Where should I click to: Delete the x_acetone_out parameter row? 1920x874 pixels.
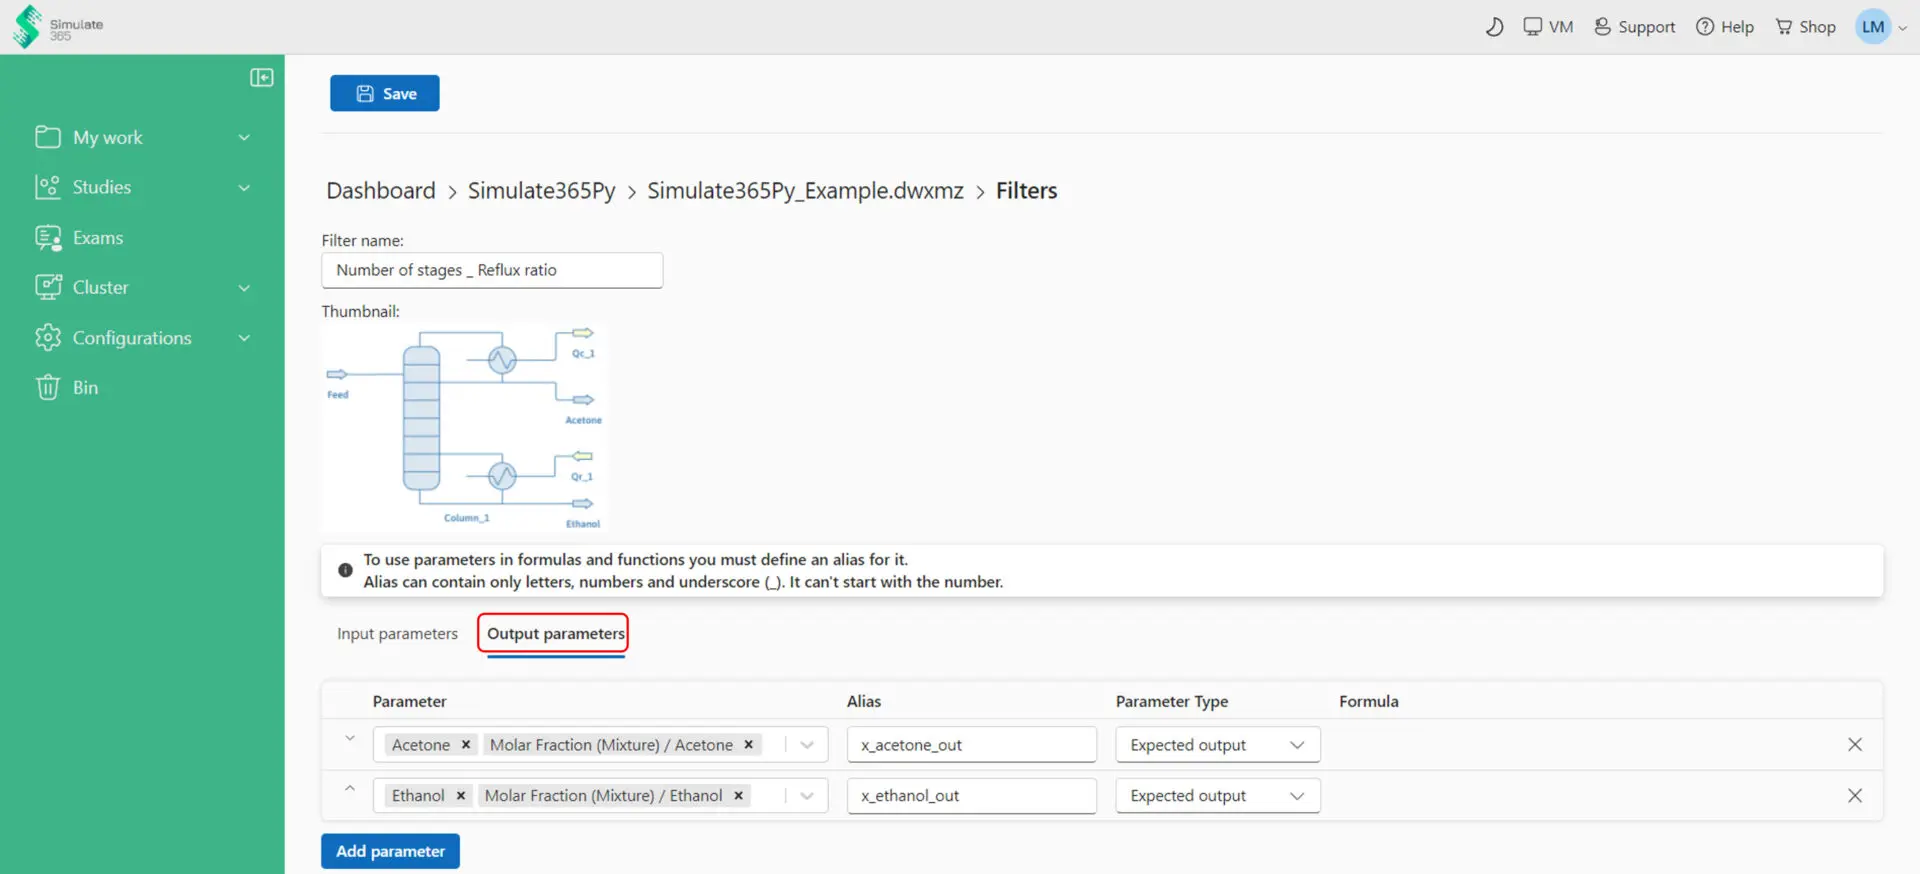click(x=1855, y=745)
